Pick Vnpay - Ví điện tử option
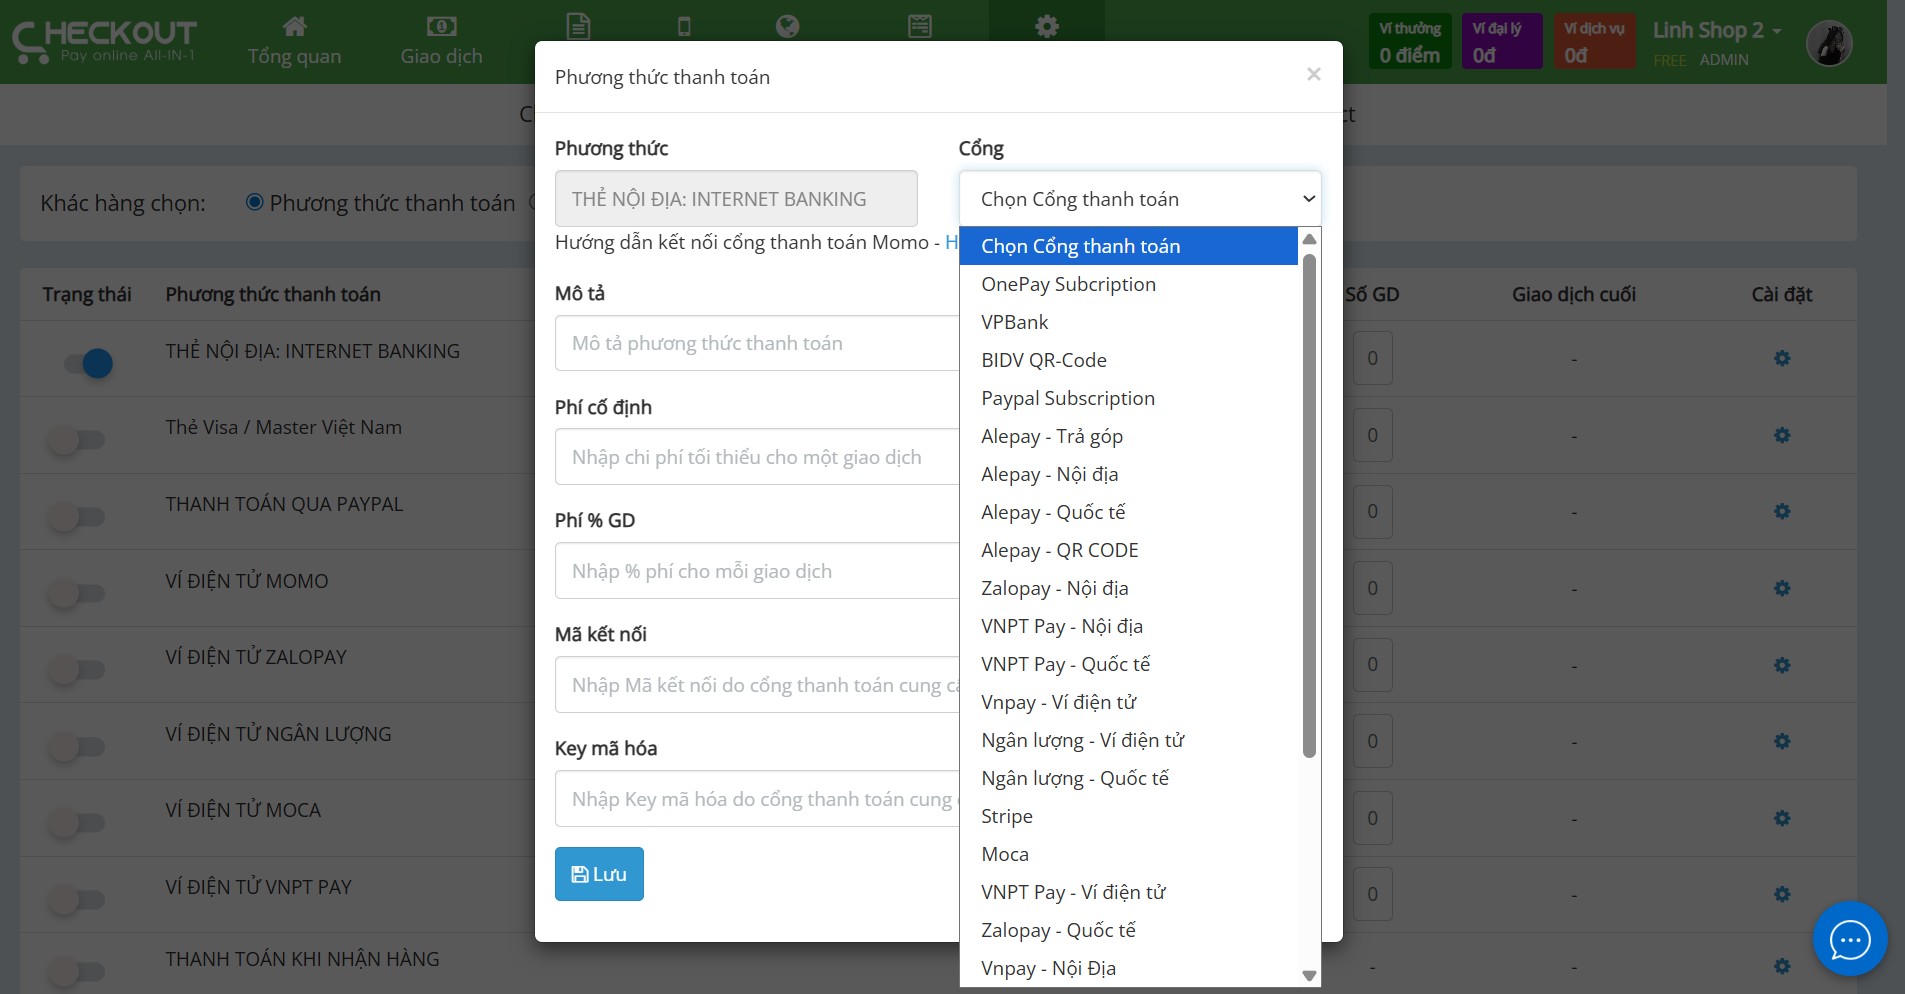This screenshot has height=994, width=1905. pyautogui.click(x=1129, y=702)
